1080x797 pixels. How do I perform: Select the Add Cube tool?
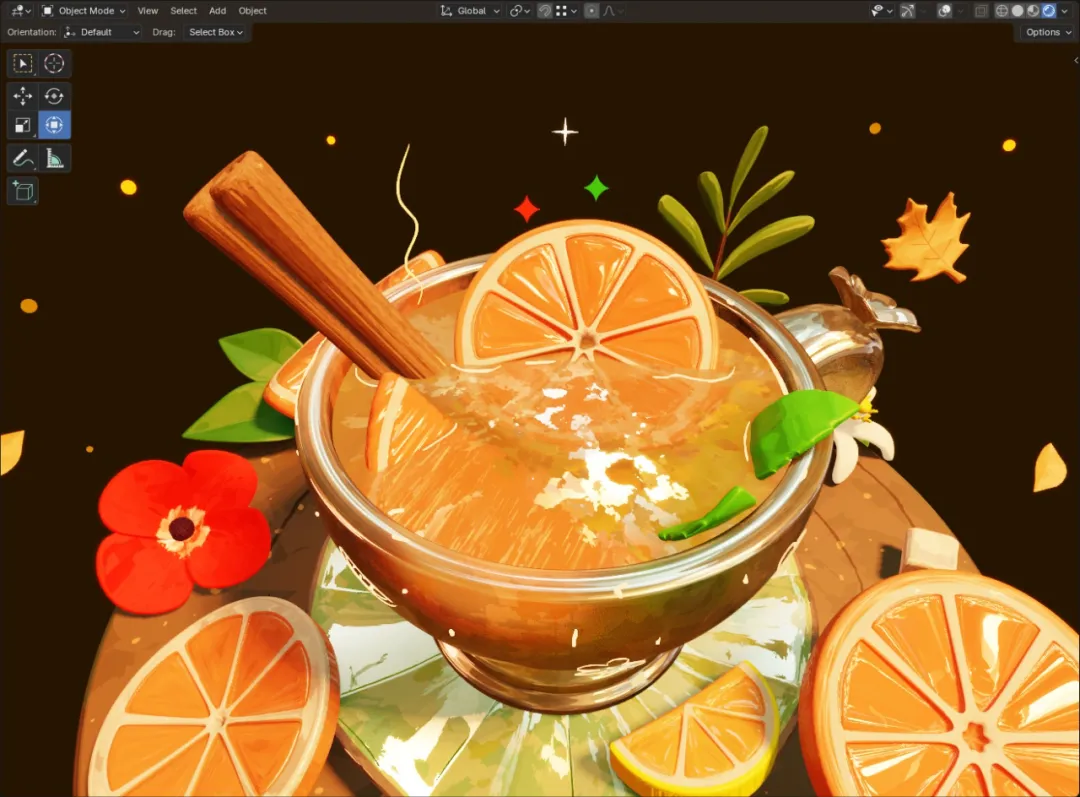(23, 191)
